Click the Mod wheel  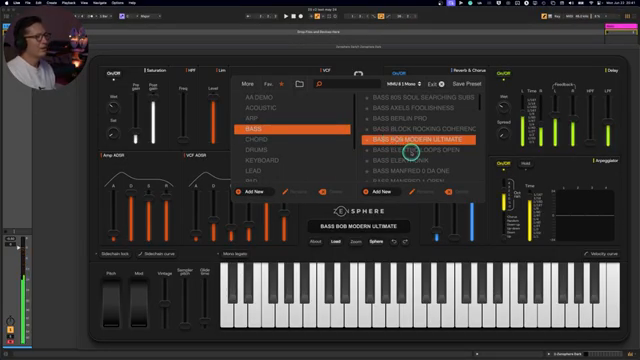pos(139,303)
